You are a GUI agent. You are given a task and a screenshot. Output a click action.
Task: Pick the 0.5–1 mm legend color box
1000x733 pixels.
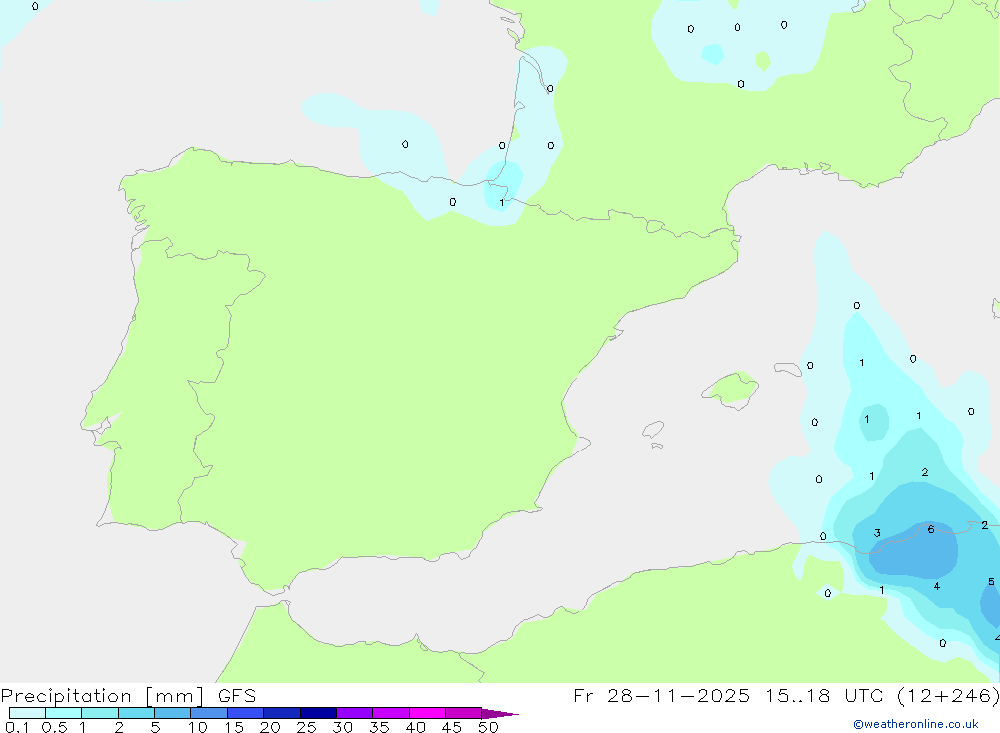click(63, 713)
